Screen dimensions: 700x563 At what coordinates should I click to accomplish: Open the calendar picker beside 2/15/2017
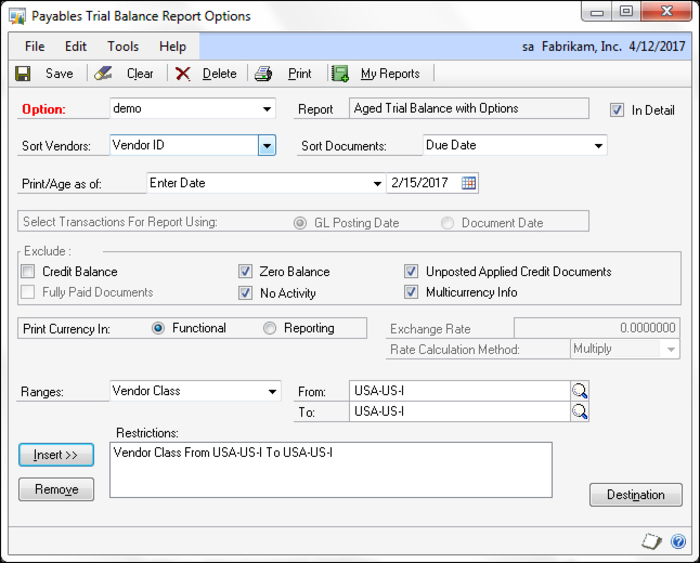468,183
